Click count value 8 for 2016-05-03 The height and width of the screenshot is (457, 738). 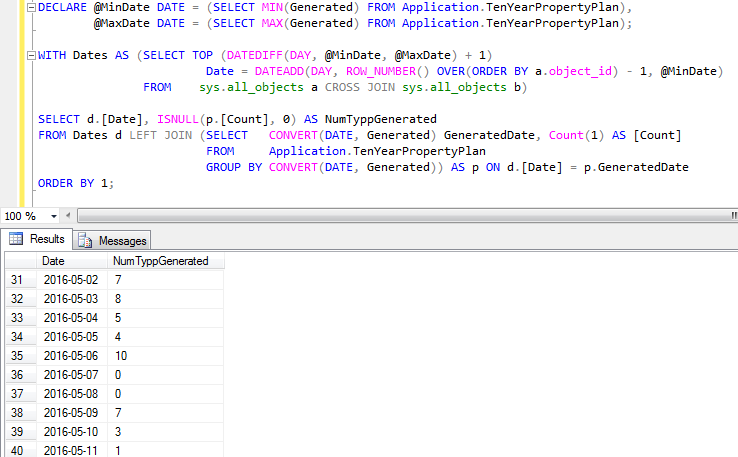[x=166, y=299]
